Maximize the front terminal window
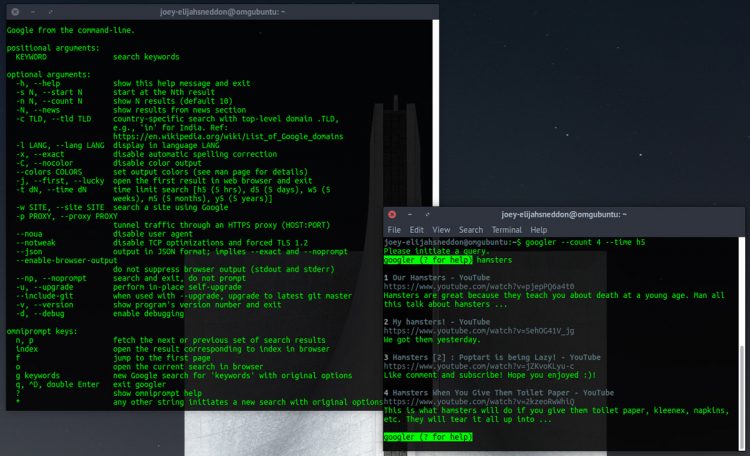This screenshot has width=750, height=456. pyautogui.click(x=427, y=214)
